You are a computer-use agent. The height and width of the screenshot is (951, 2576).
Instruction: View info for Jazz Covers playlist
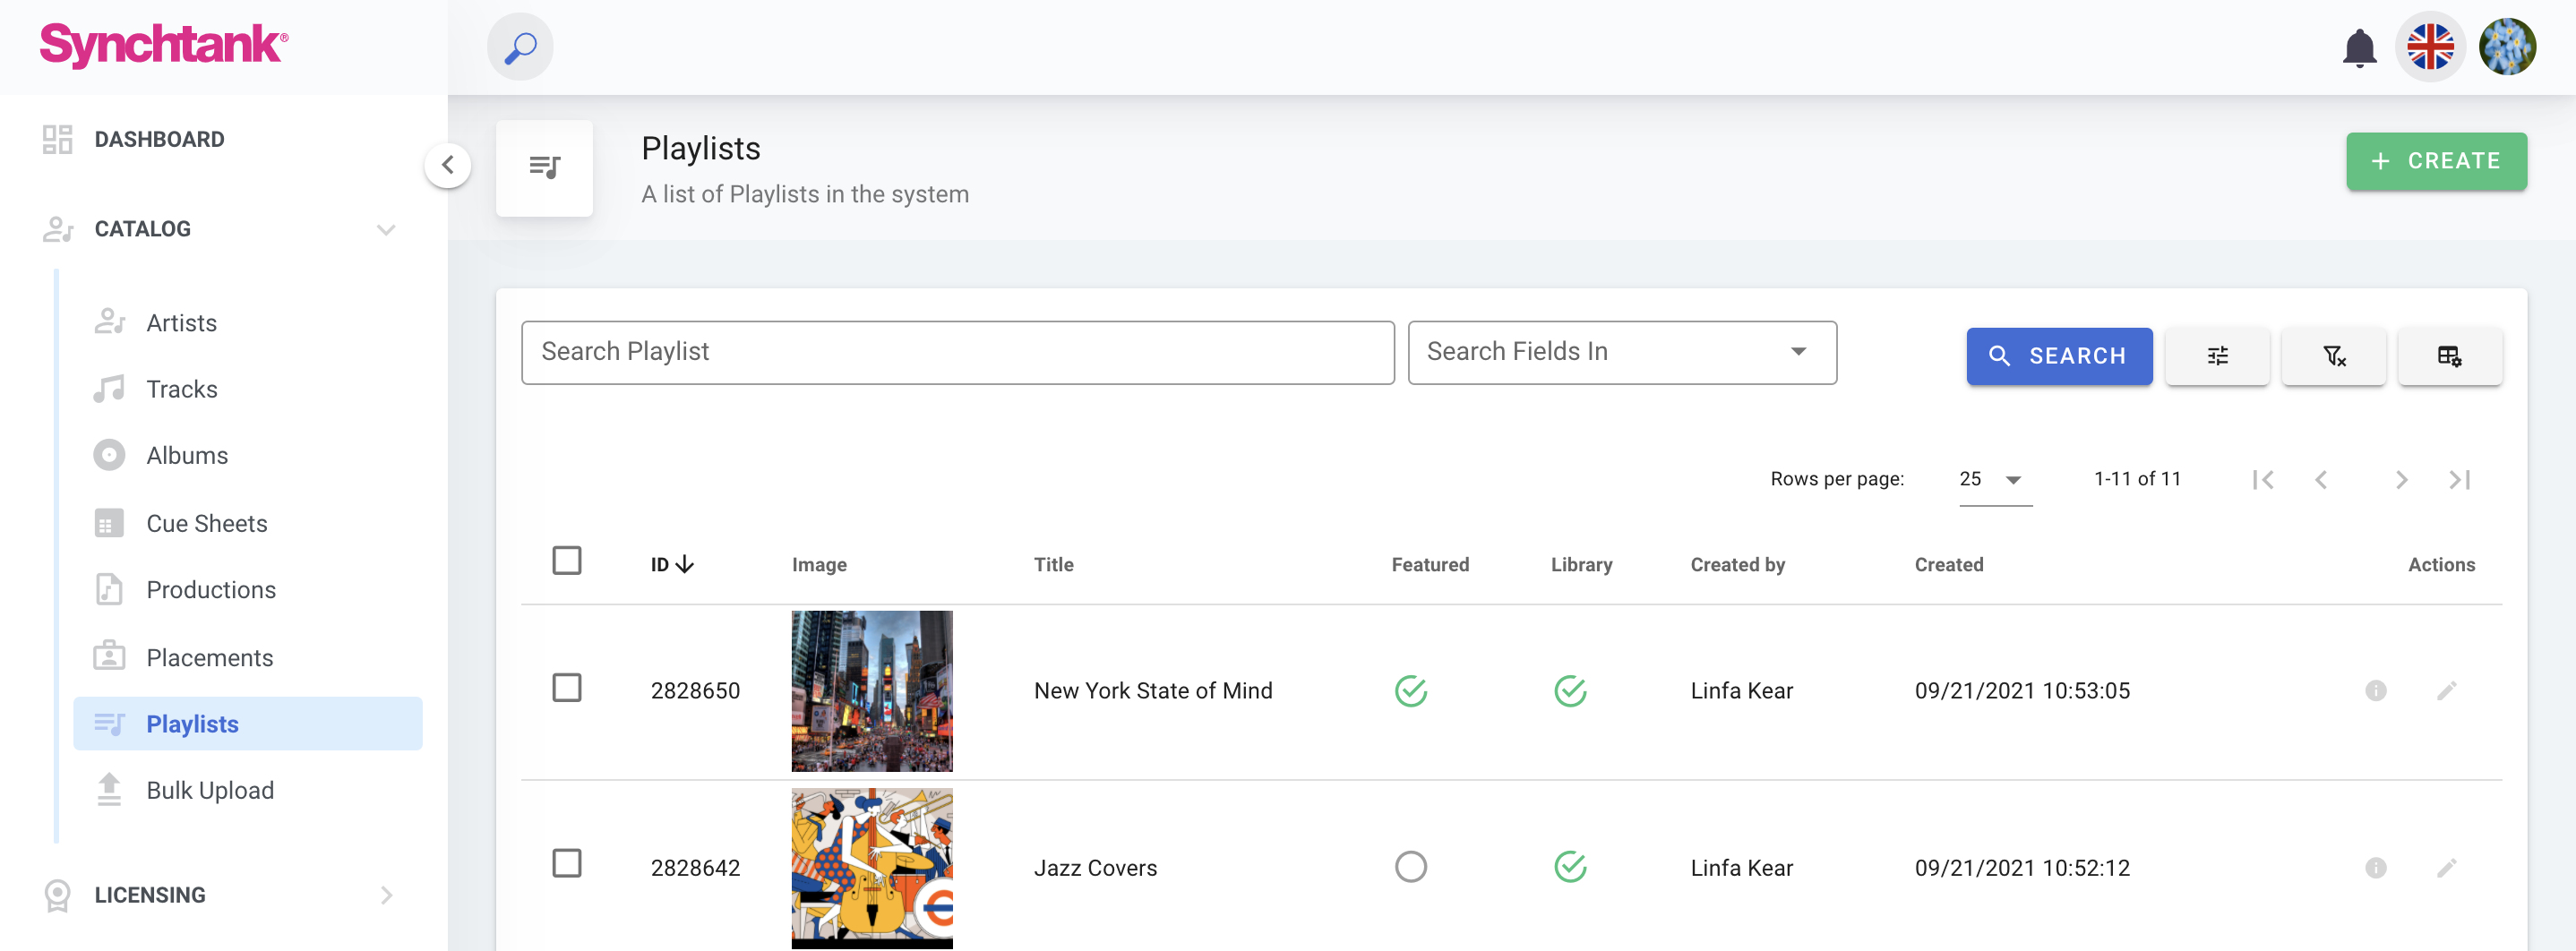[2375, 868]
